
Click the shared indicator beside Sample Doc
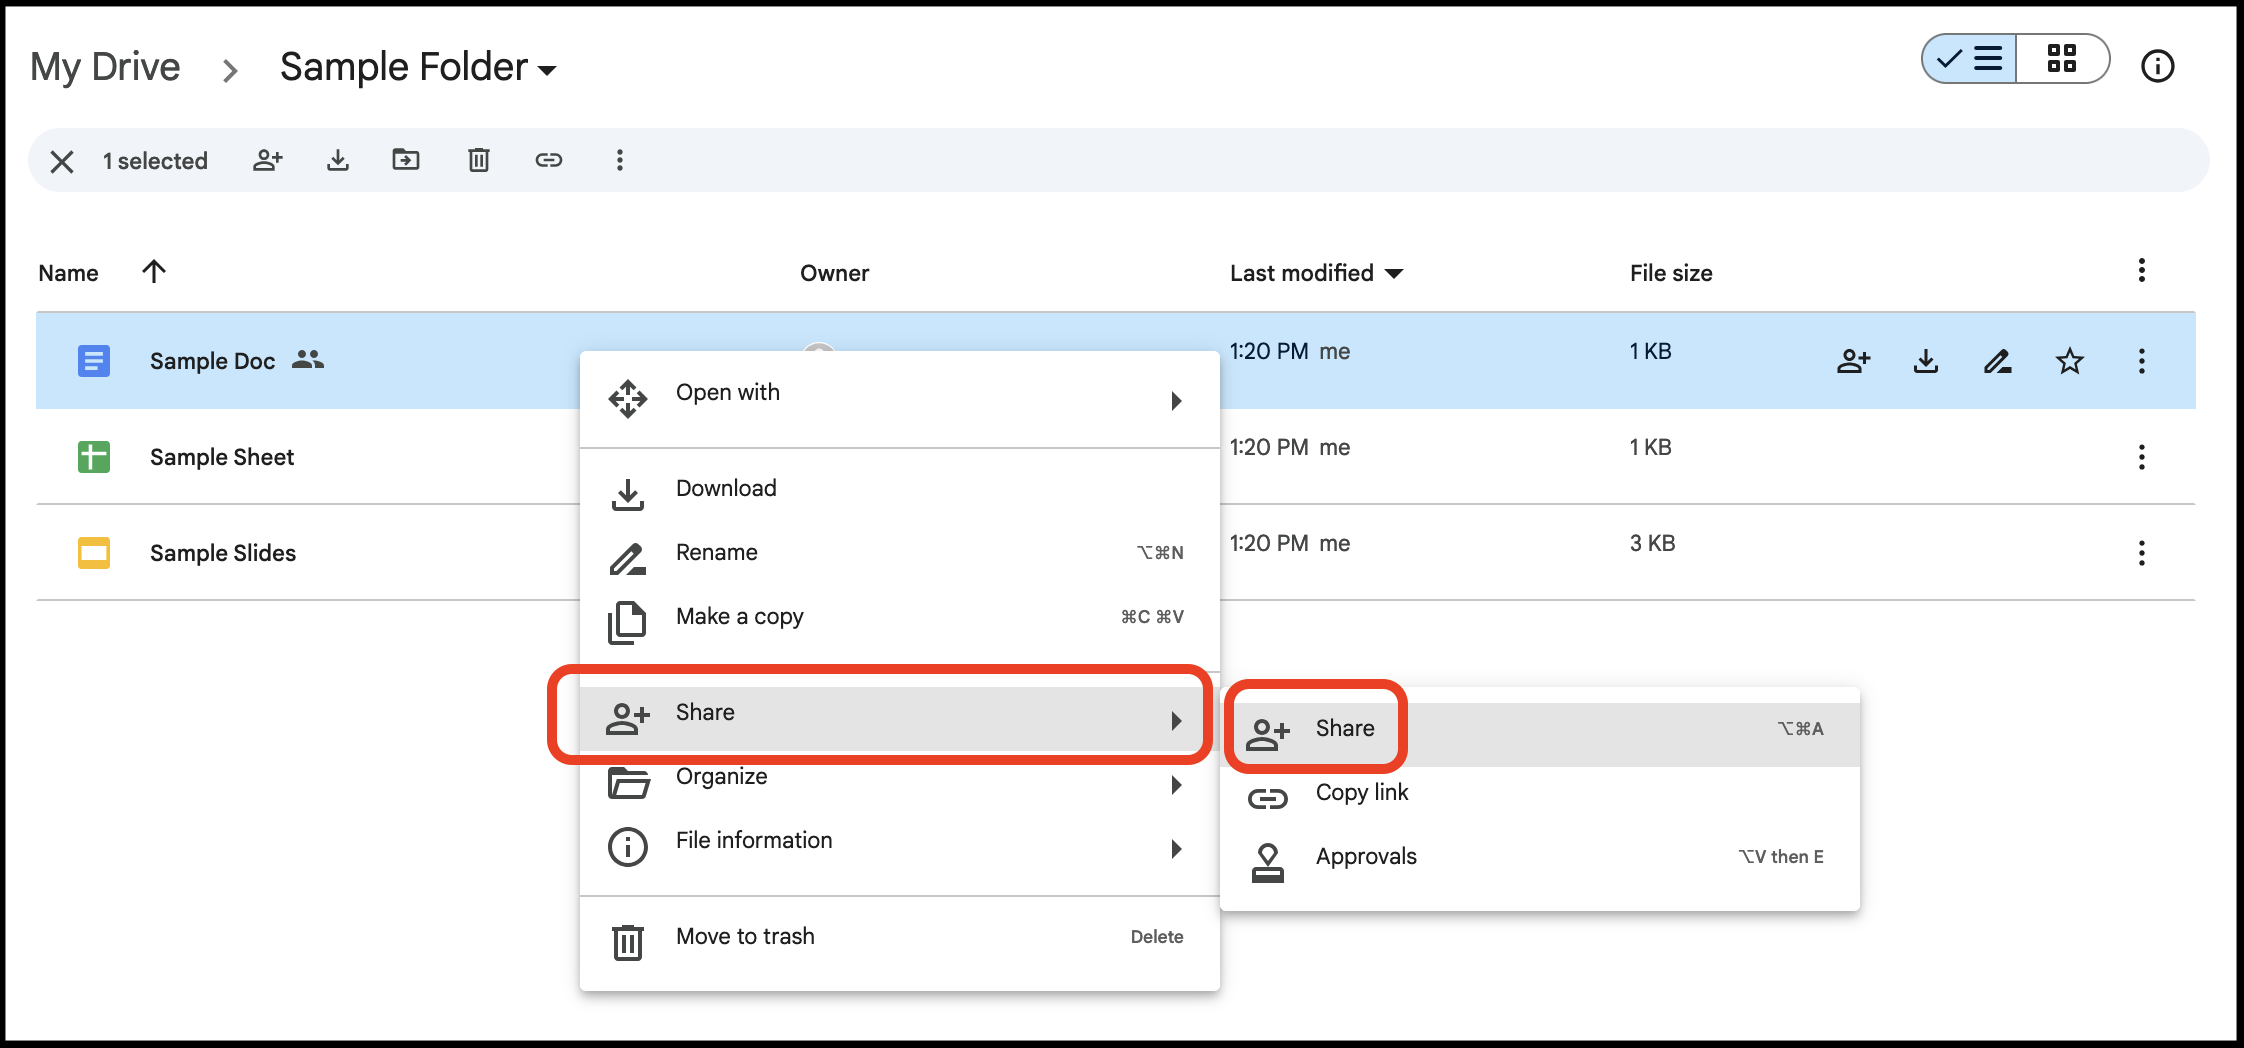[x=307, y=359]
